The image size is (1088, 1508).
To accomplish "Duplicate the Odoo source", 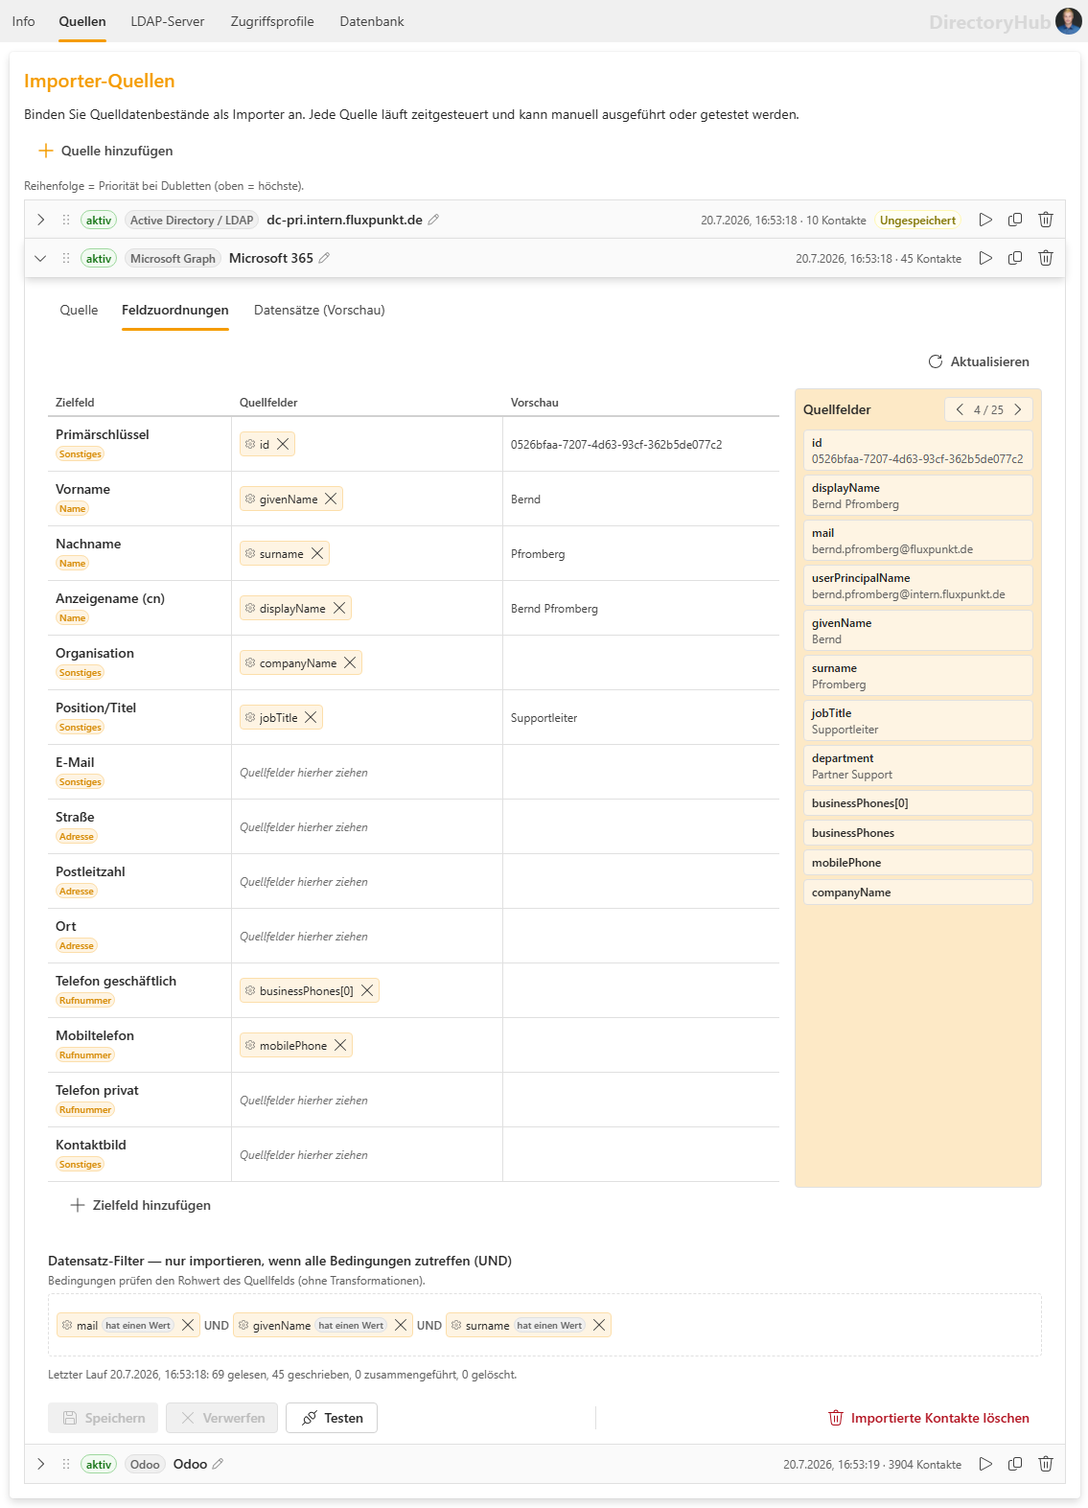I will (x=1015, y=1464).
